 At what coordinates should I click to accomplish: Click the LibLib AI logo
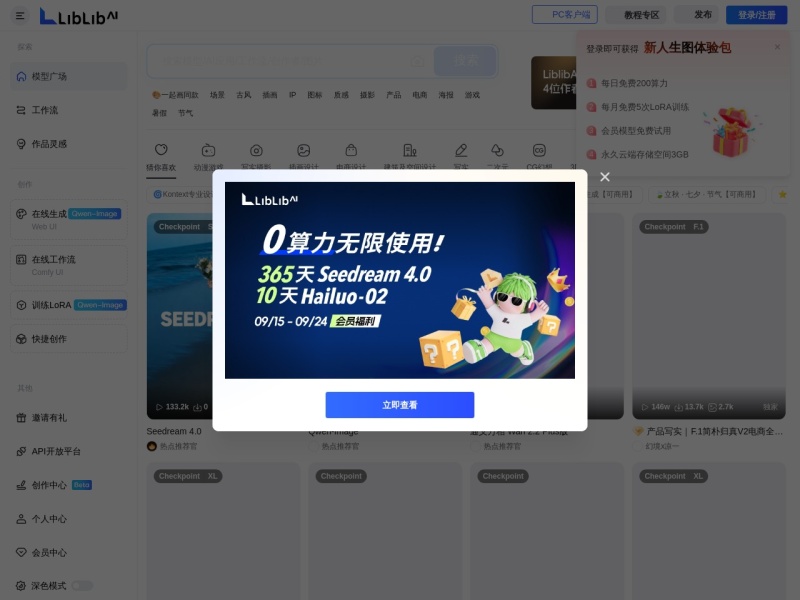pyautogui.click(x=79, y=16)
